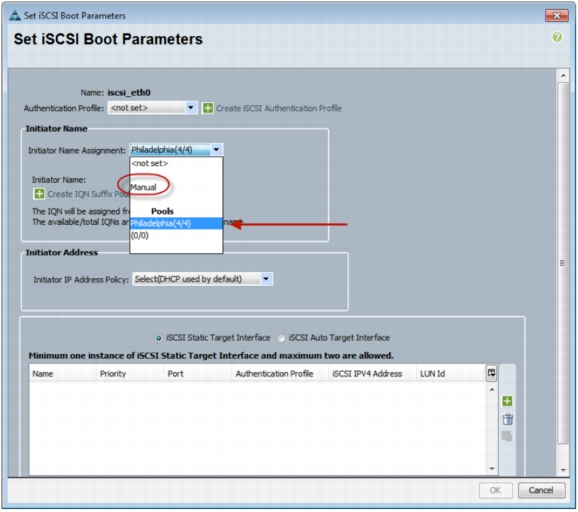The width and height of the screenshot is (578, 512).
Task: Add a static target with green plus
Action: click(x=507, y=401)
